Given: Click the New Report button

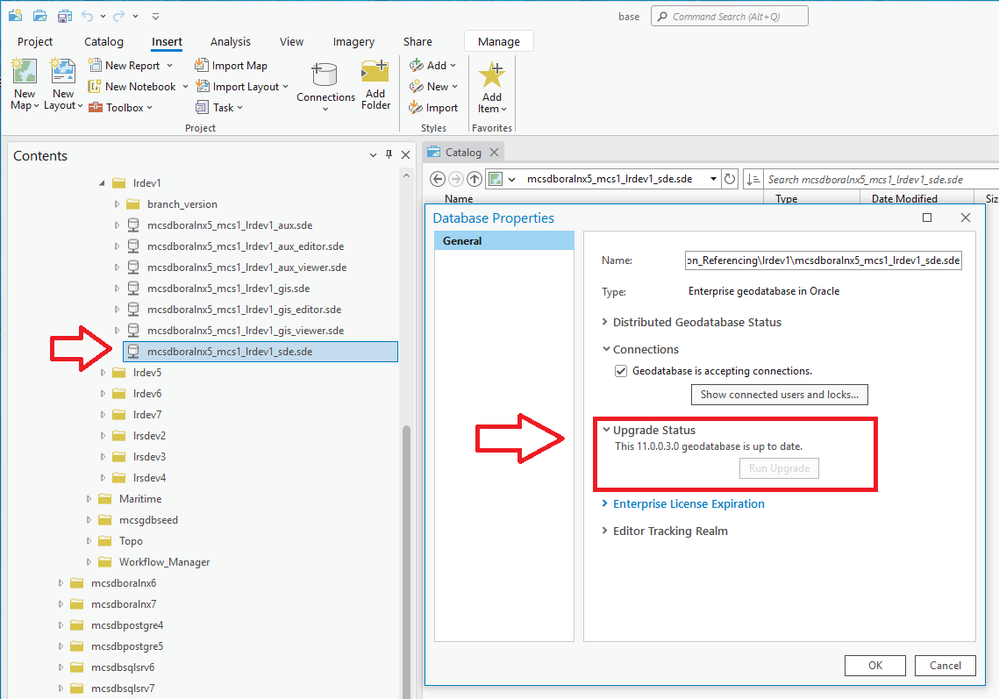Looking at the screenshot, I should click(131, 65).
